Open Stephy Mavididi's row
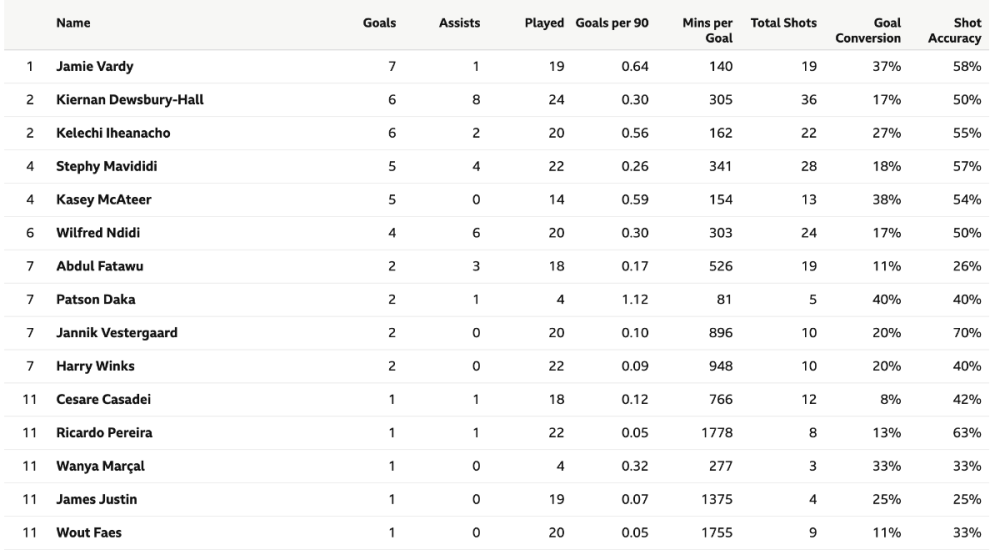Screen dimensions: 1000x550 pos(106,166)
